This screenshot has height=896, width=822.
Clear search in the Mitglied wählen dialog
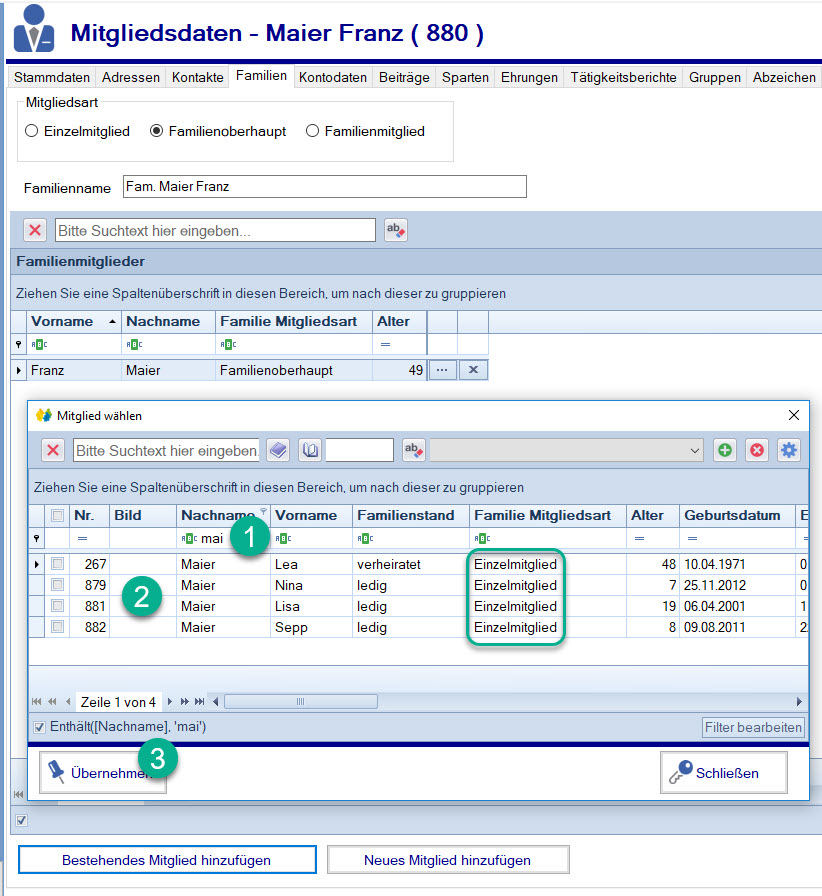[x=53, y=450]
